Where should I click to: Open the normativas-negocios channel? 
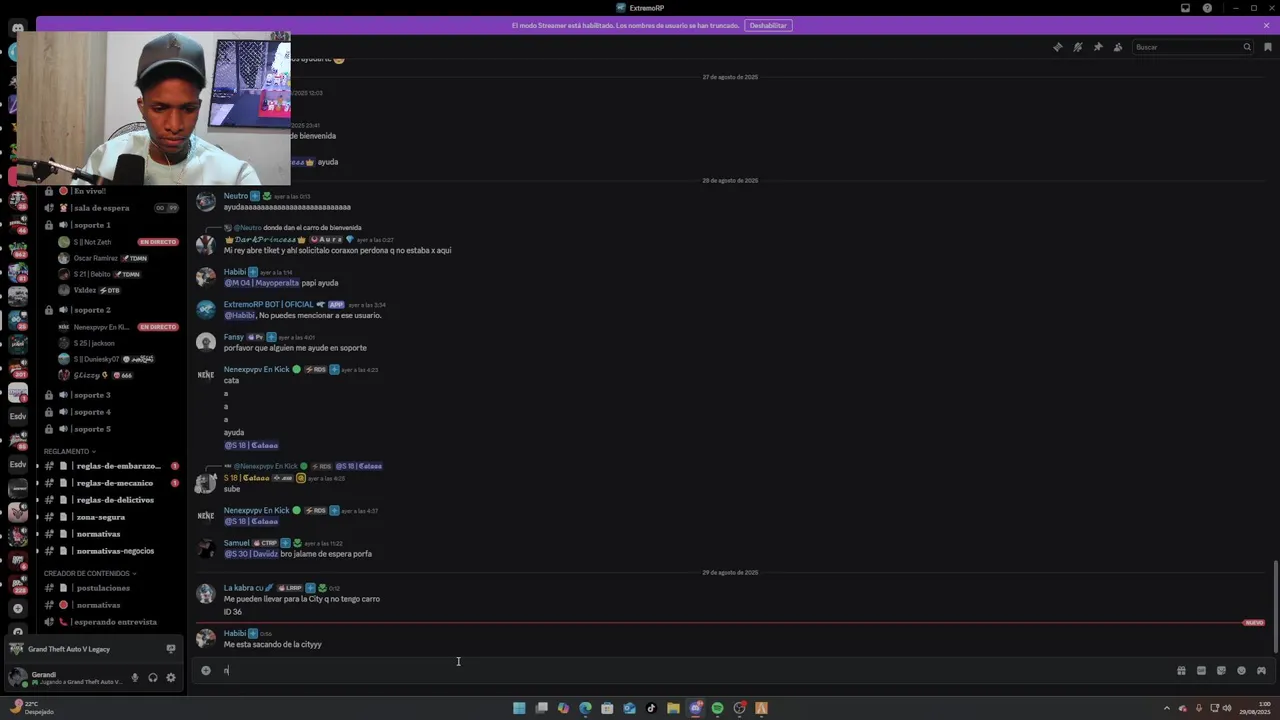(110, 551)
